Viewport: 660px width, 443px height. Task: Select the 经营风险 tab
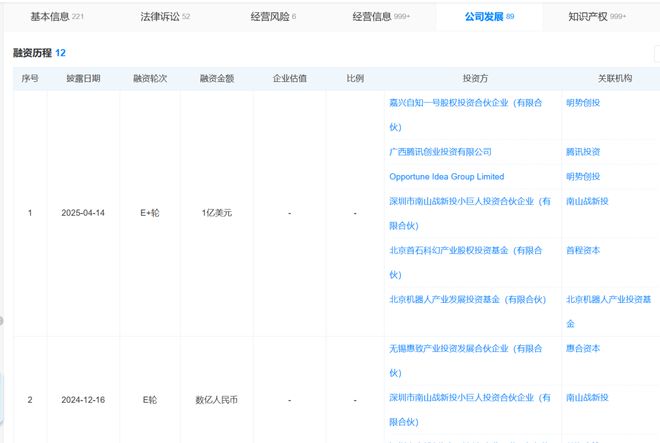273,17
